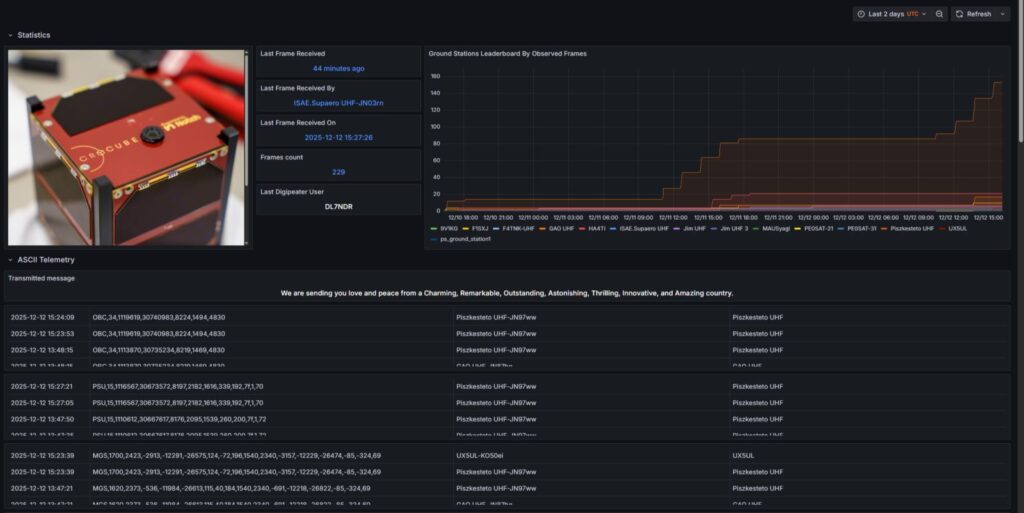Toggle the Piszkesteto UHF legend series
Screen dimensions: 1024x513
click(x=911, y=228)
